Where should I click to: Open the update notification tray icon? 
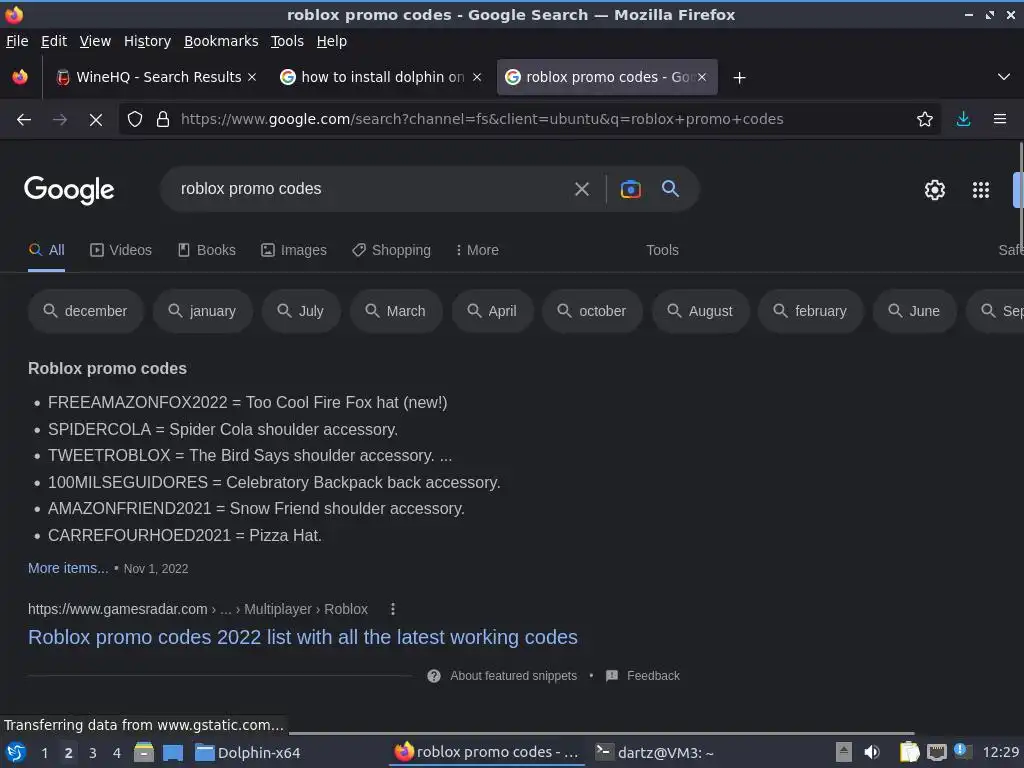coord(961,750)
